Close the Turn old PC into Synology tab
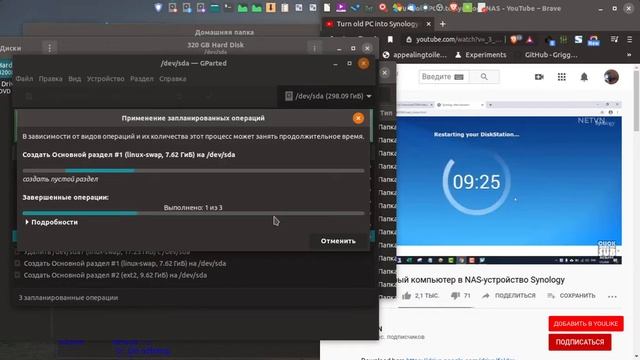 pos(428,24)
